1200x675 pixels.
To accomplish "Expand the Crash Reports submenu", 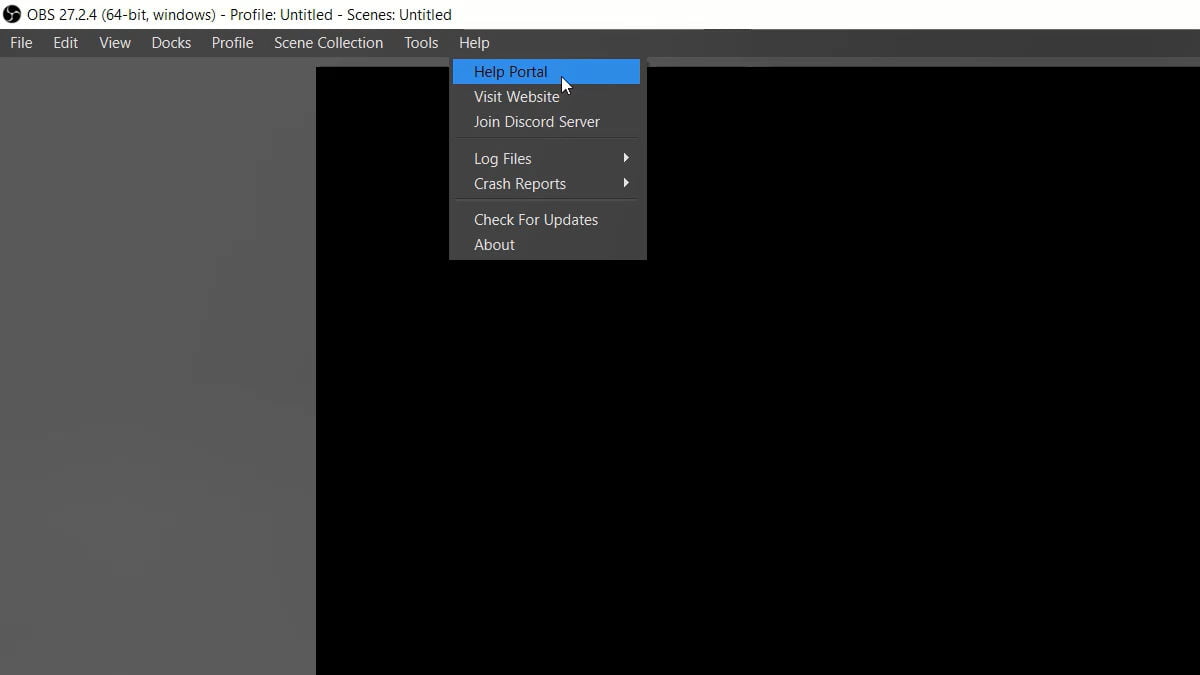I will (546, 184).
